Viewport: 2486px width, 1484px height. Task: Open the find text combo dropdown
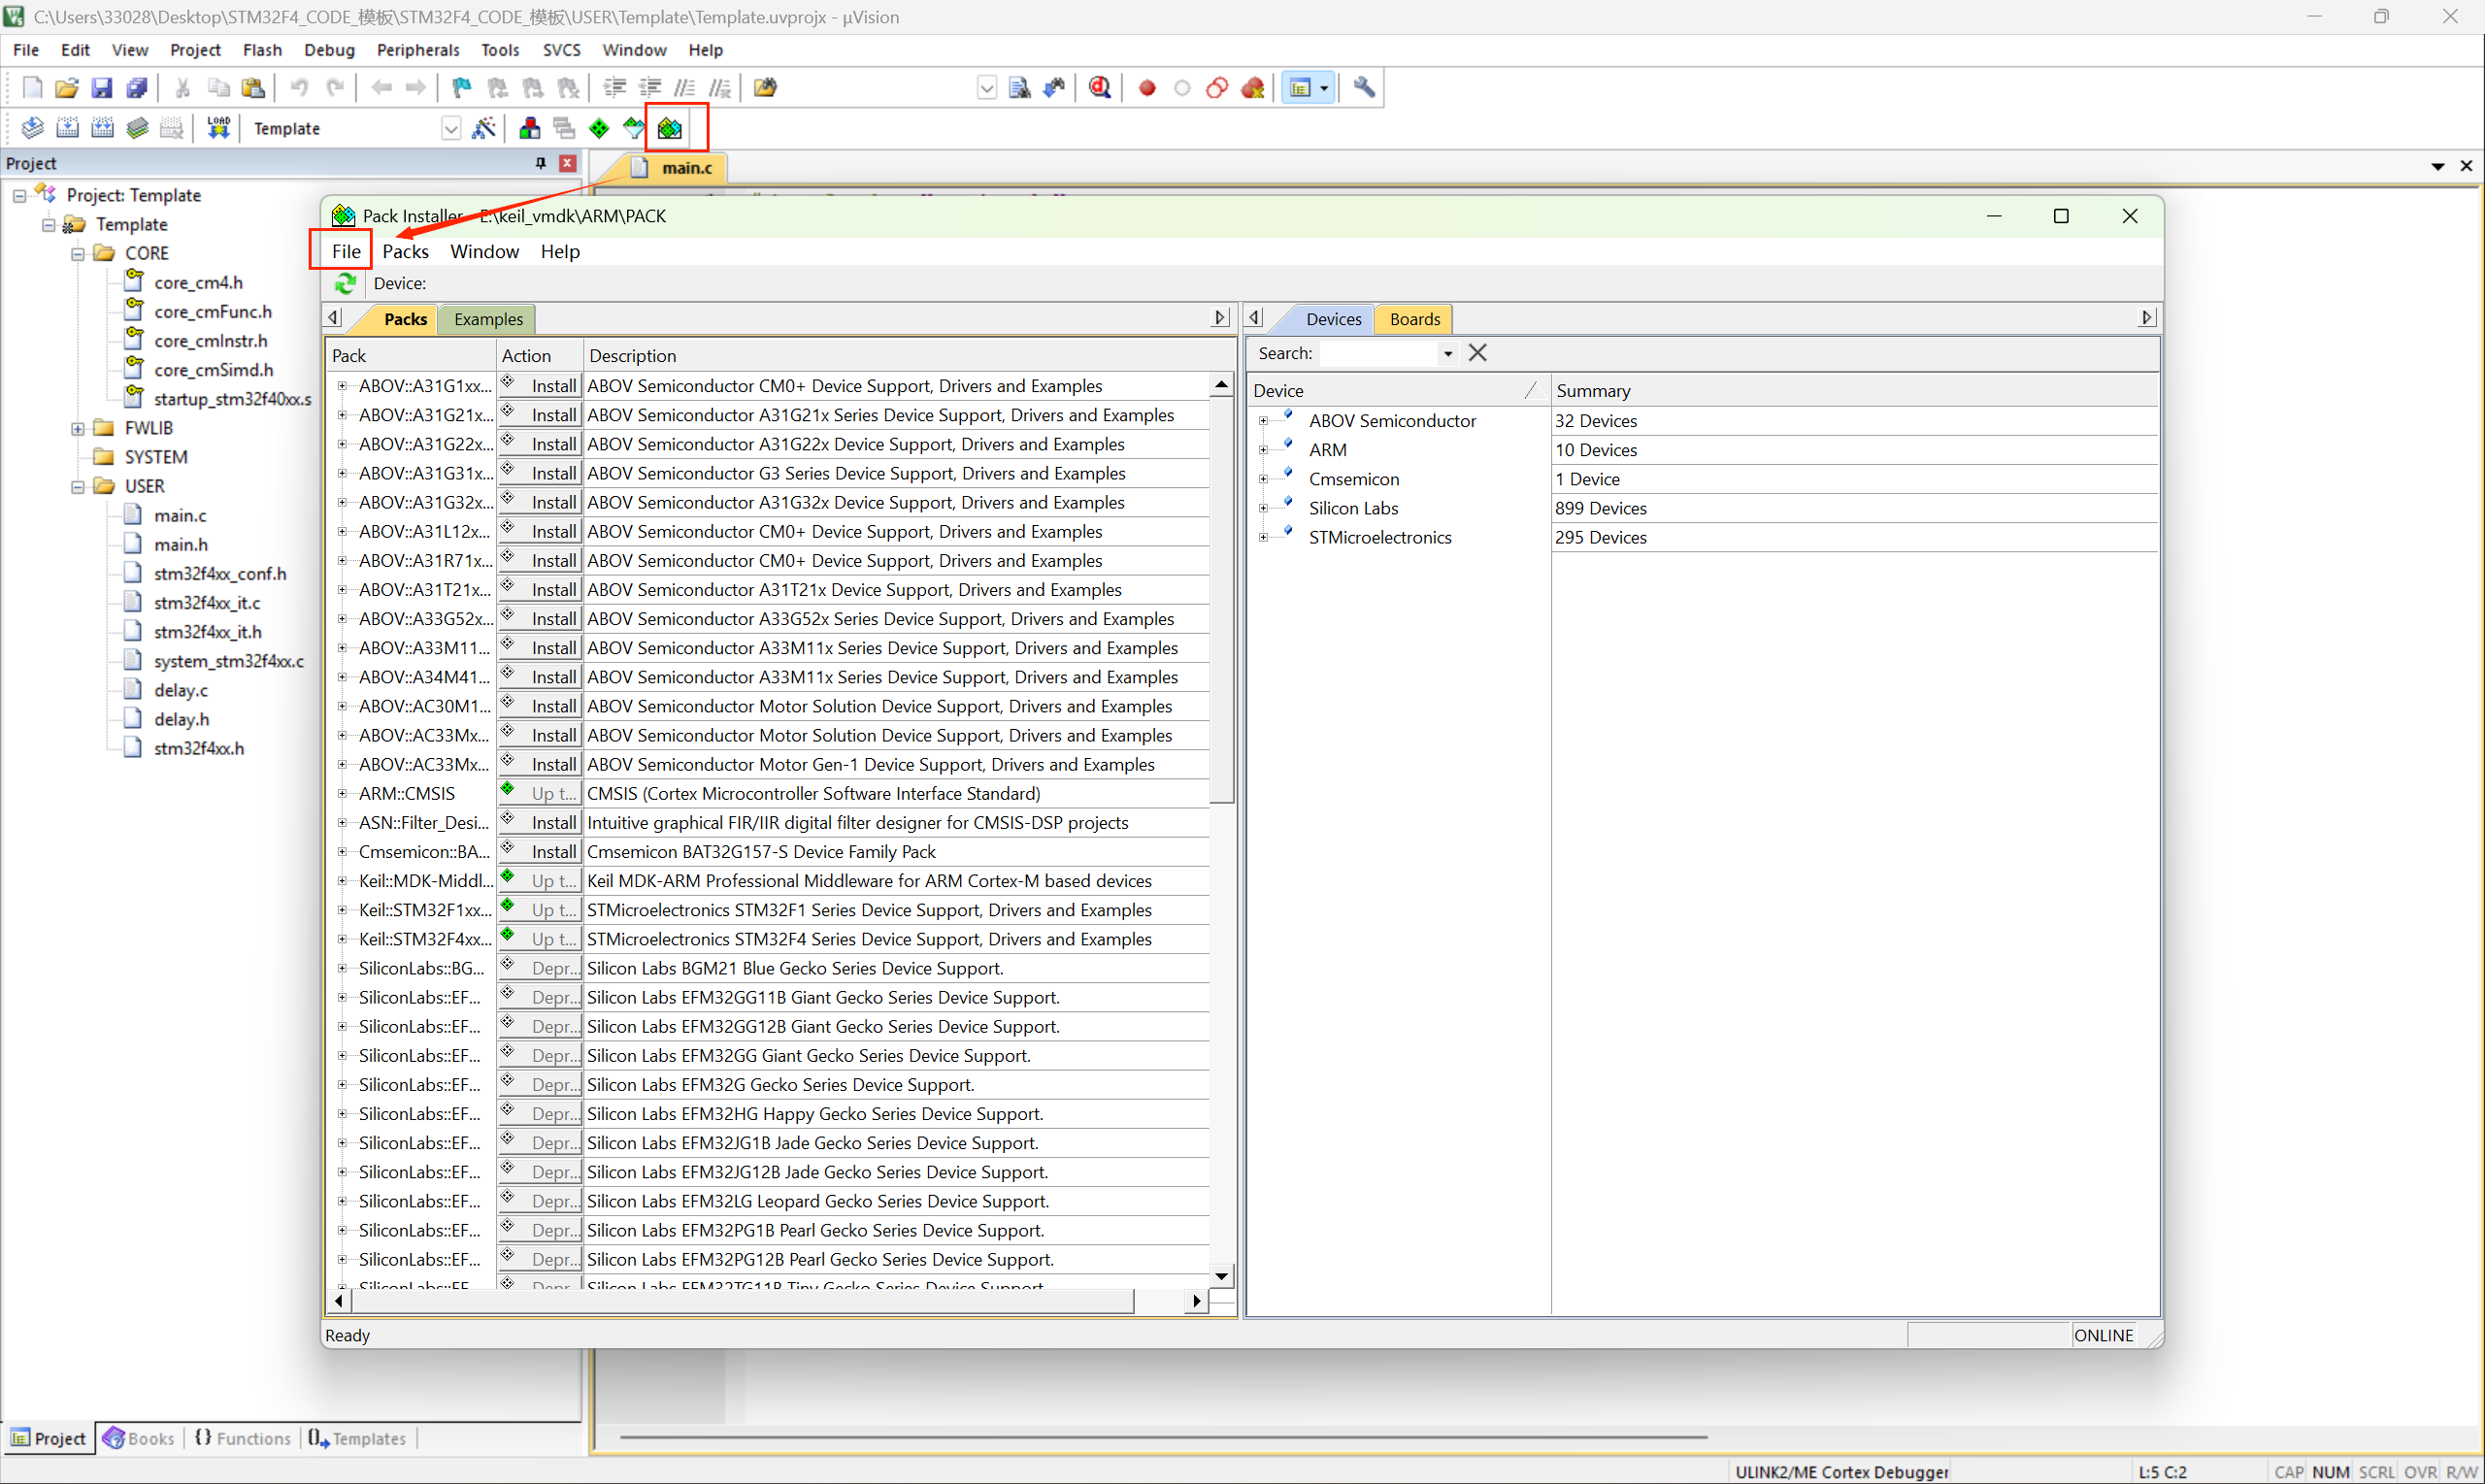[986, 88]
